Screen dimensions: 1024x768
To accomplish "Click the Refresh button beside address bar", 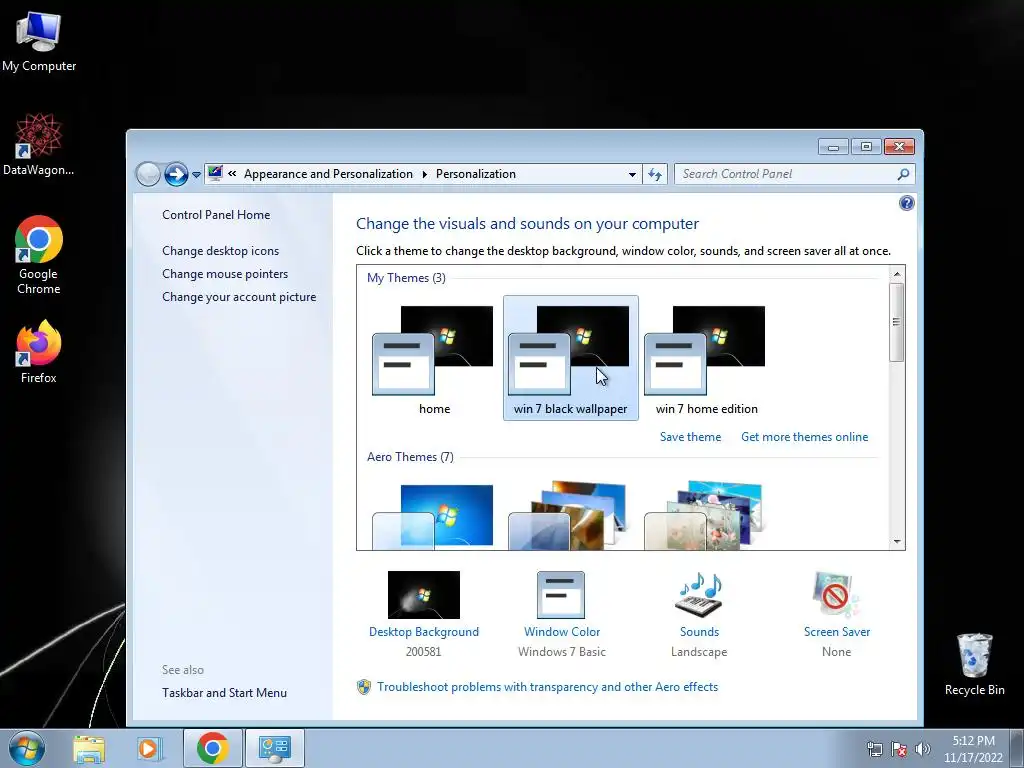I will click(654, 174).
